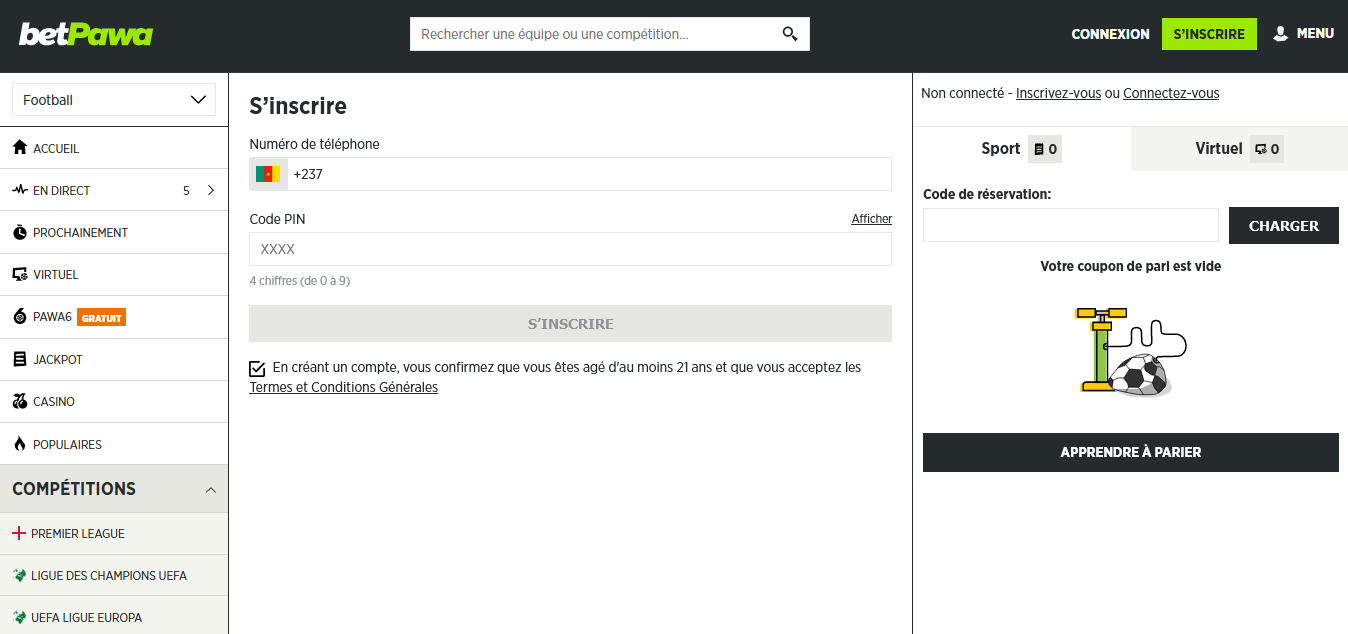This screenshot has height=634, width=1348.
Task: Select UEFA Ligue Europa competition
Action: tap(114, 616)
